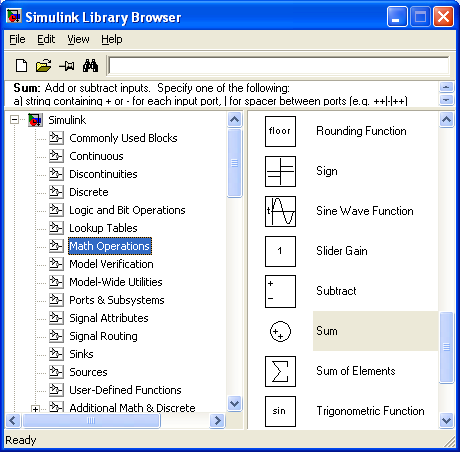Click the Sine Wave Function label
The height and width of the screenshot is (452, 460).
click(365, 211)
